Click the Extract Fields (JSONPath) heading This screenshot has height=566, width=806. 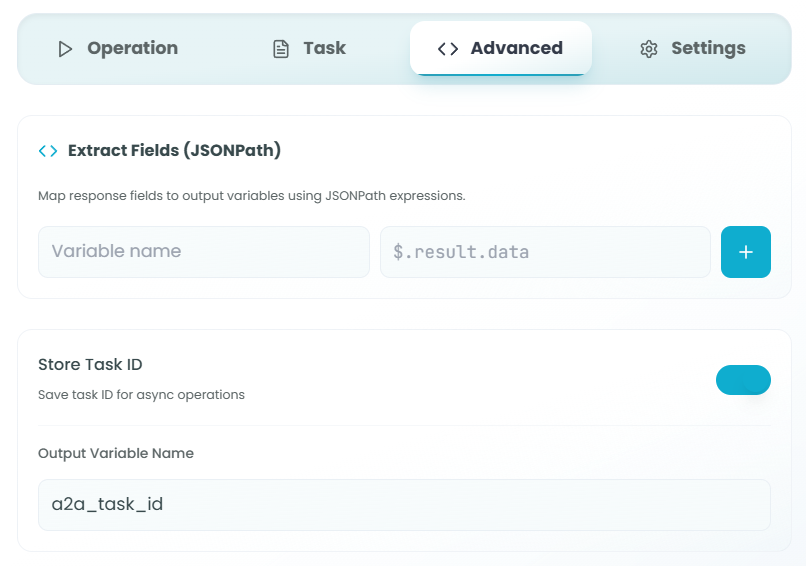[174, 151]
